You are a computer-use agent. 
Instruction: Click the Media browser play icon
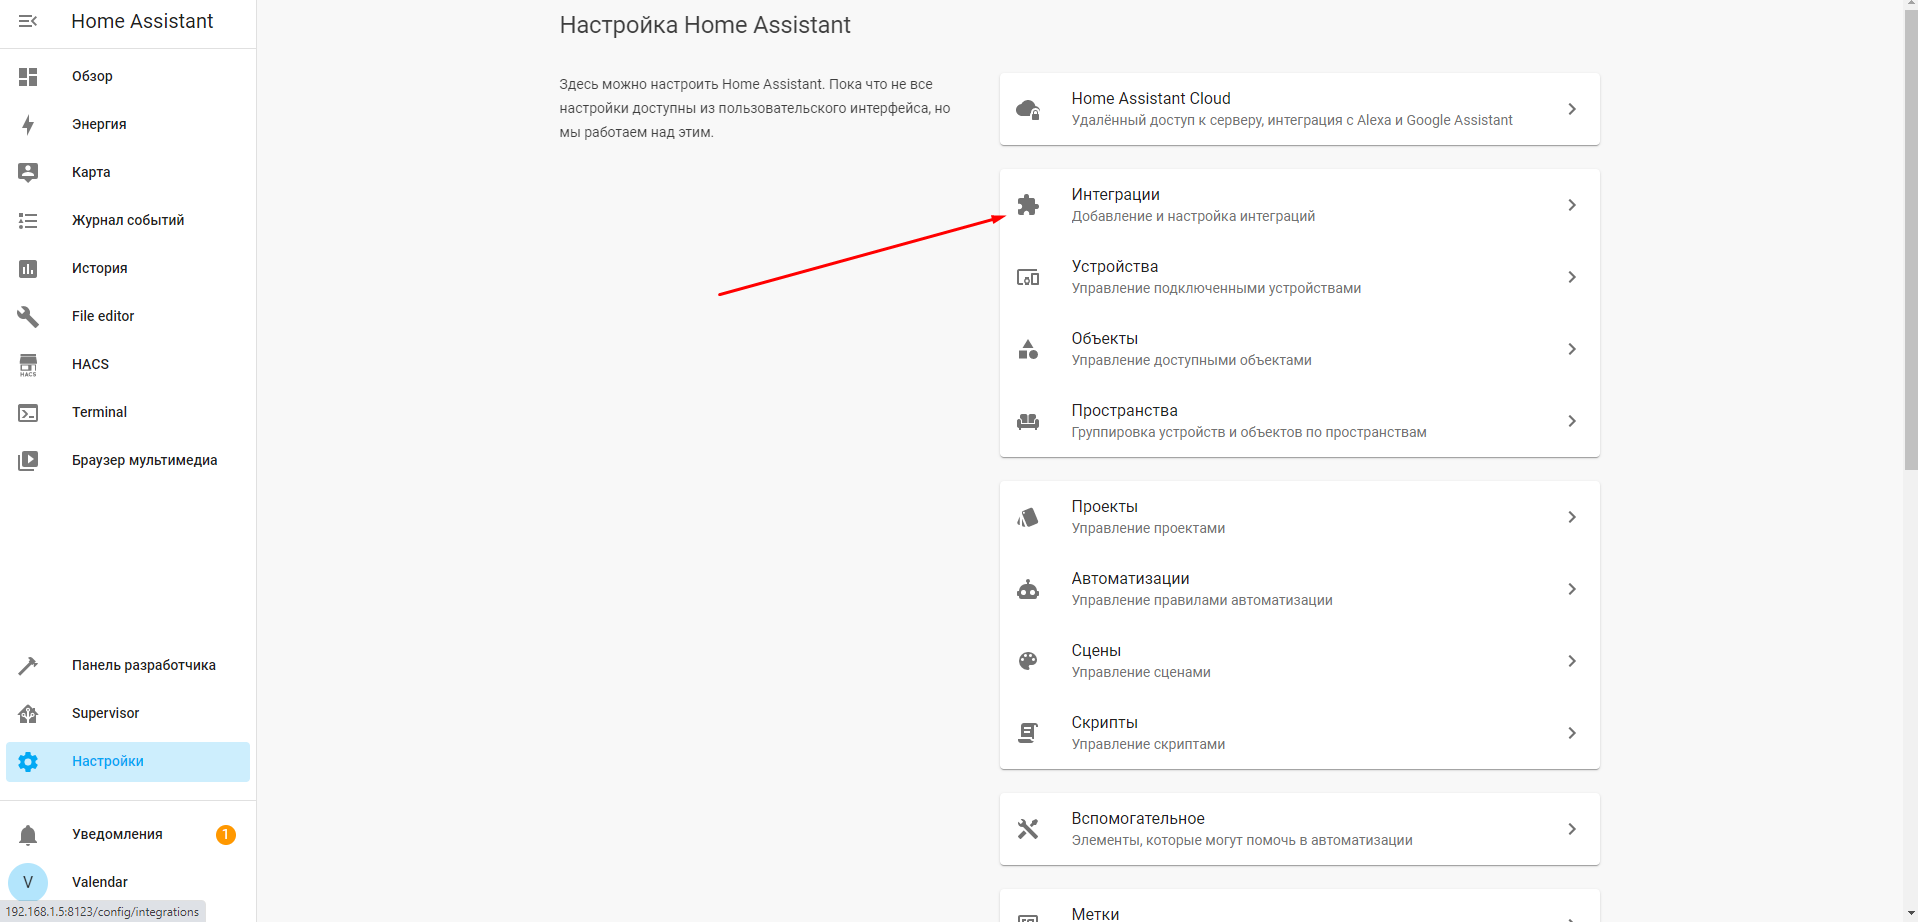28,460
